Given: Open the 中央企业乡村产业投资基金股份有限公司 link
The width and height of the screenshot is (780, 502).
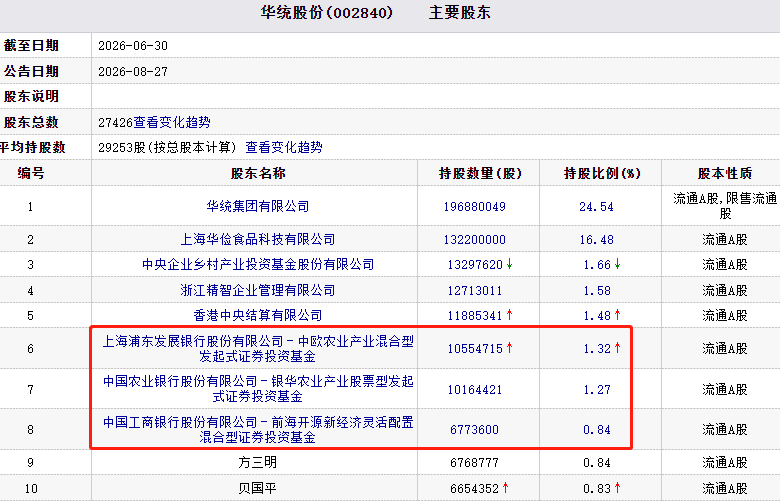Looking at the screenshot, I should pyautogui.click(x=258, y=265).
